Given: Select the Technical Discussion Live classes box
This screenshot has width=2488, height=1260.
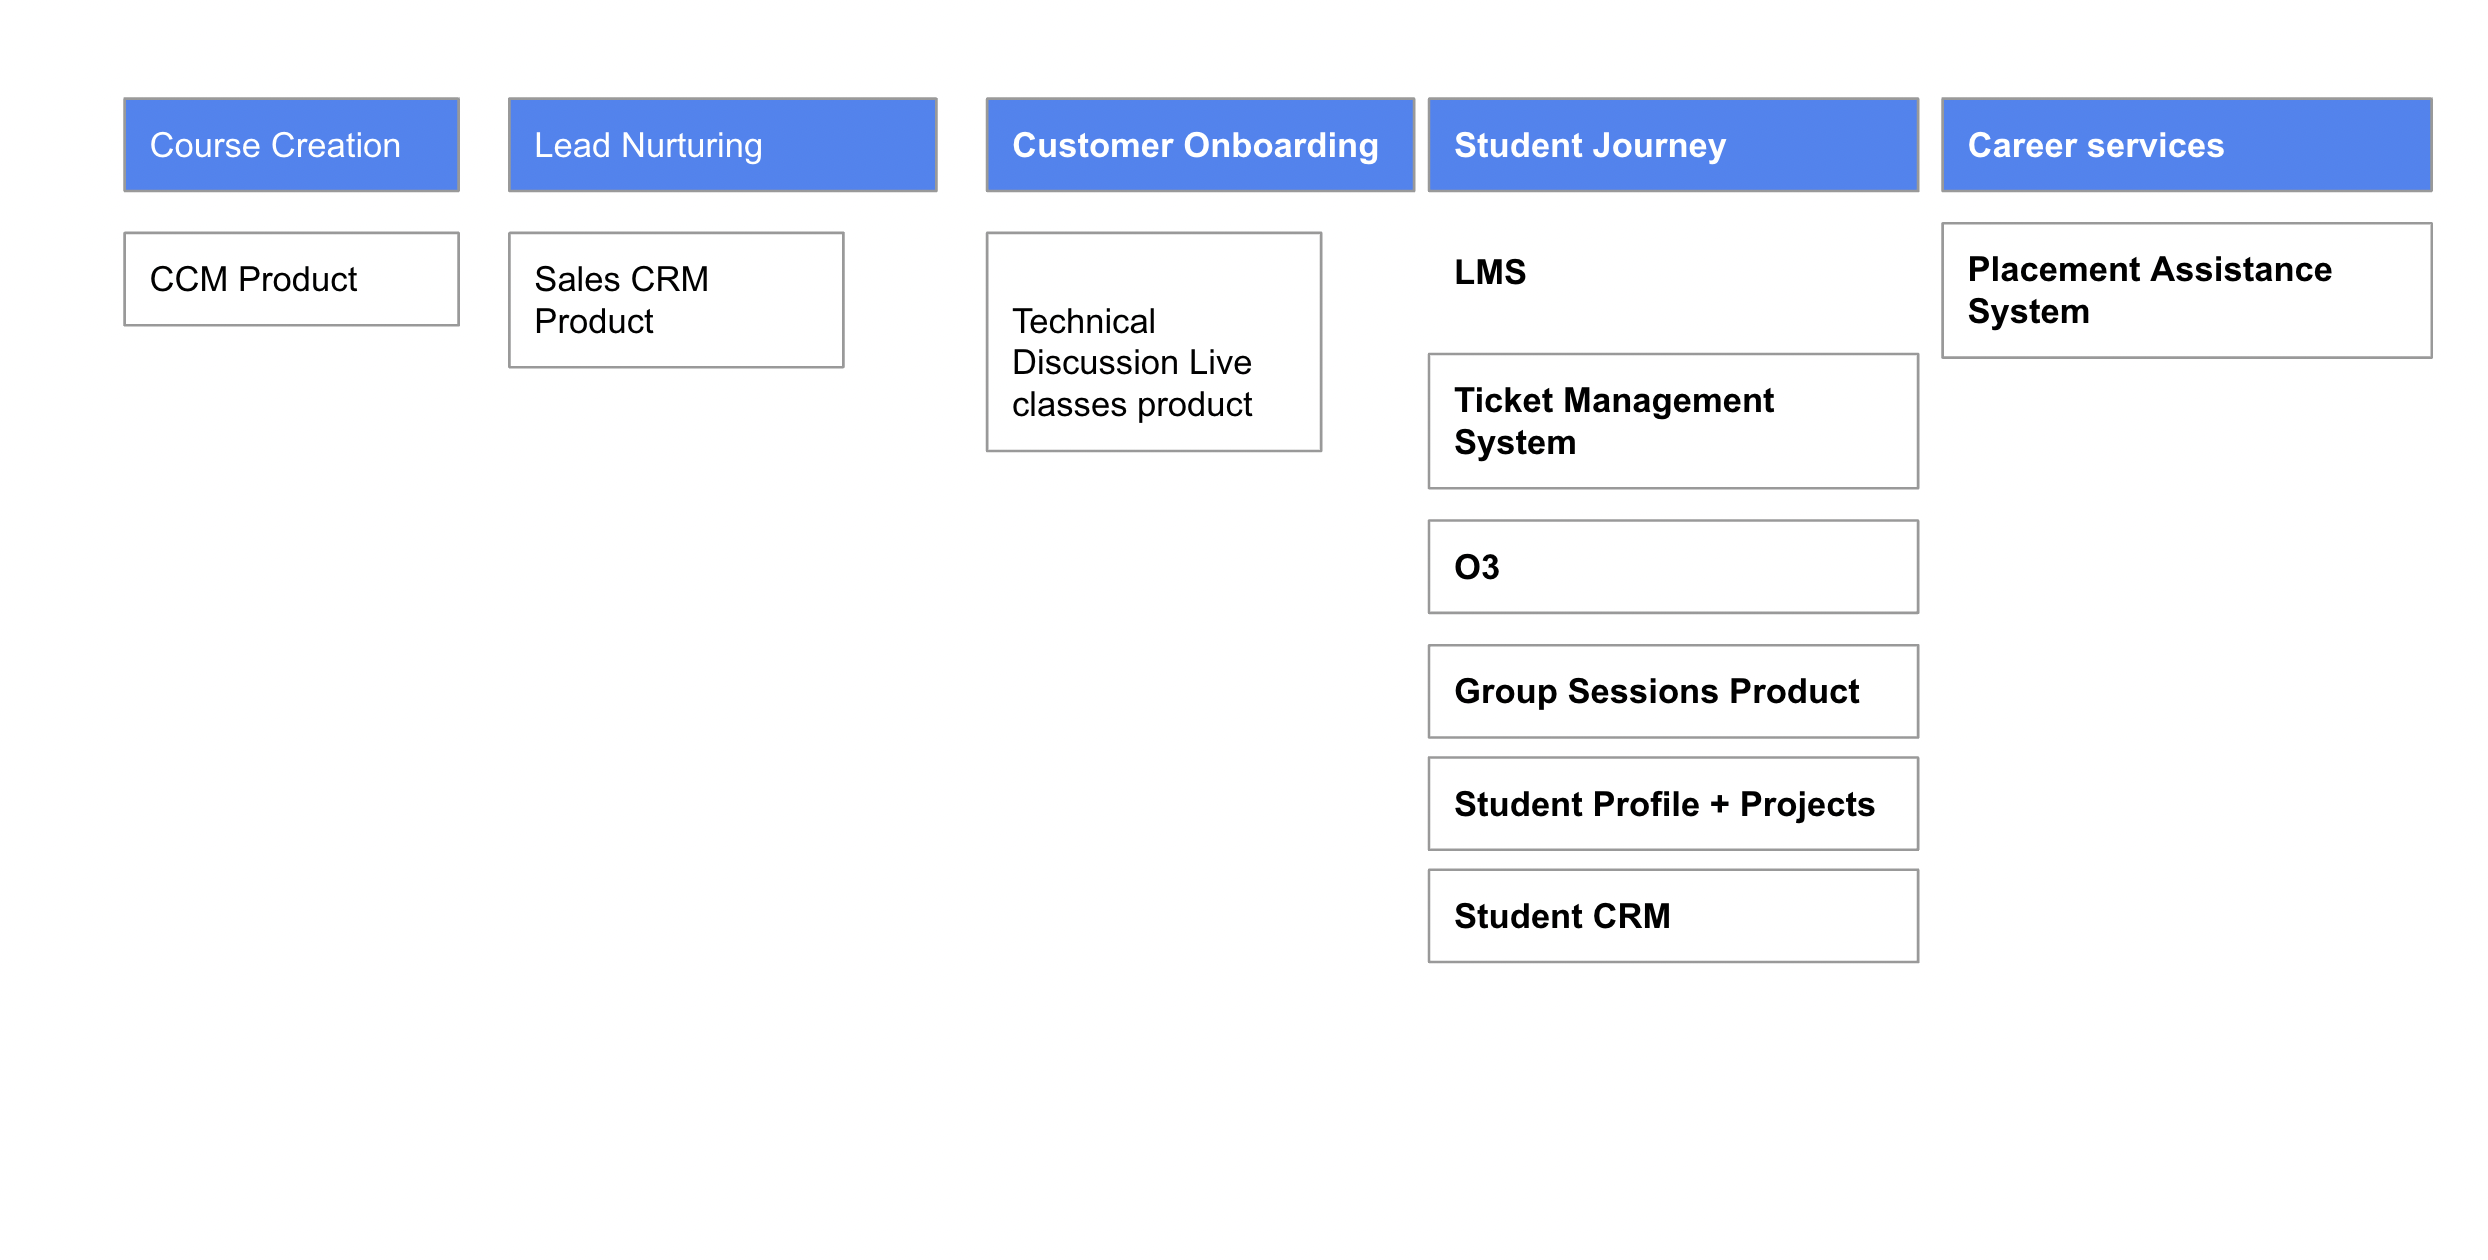Looking at the screenshot, I should coord(1153,342).
